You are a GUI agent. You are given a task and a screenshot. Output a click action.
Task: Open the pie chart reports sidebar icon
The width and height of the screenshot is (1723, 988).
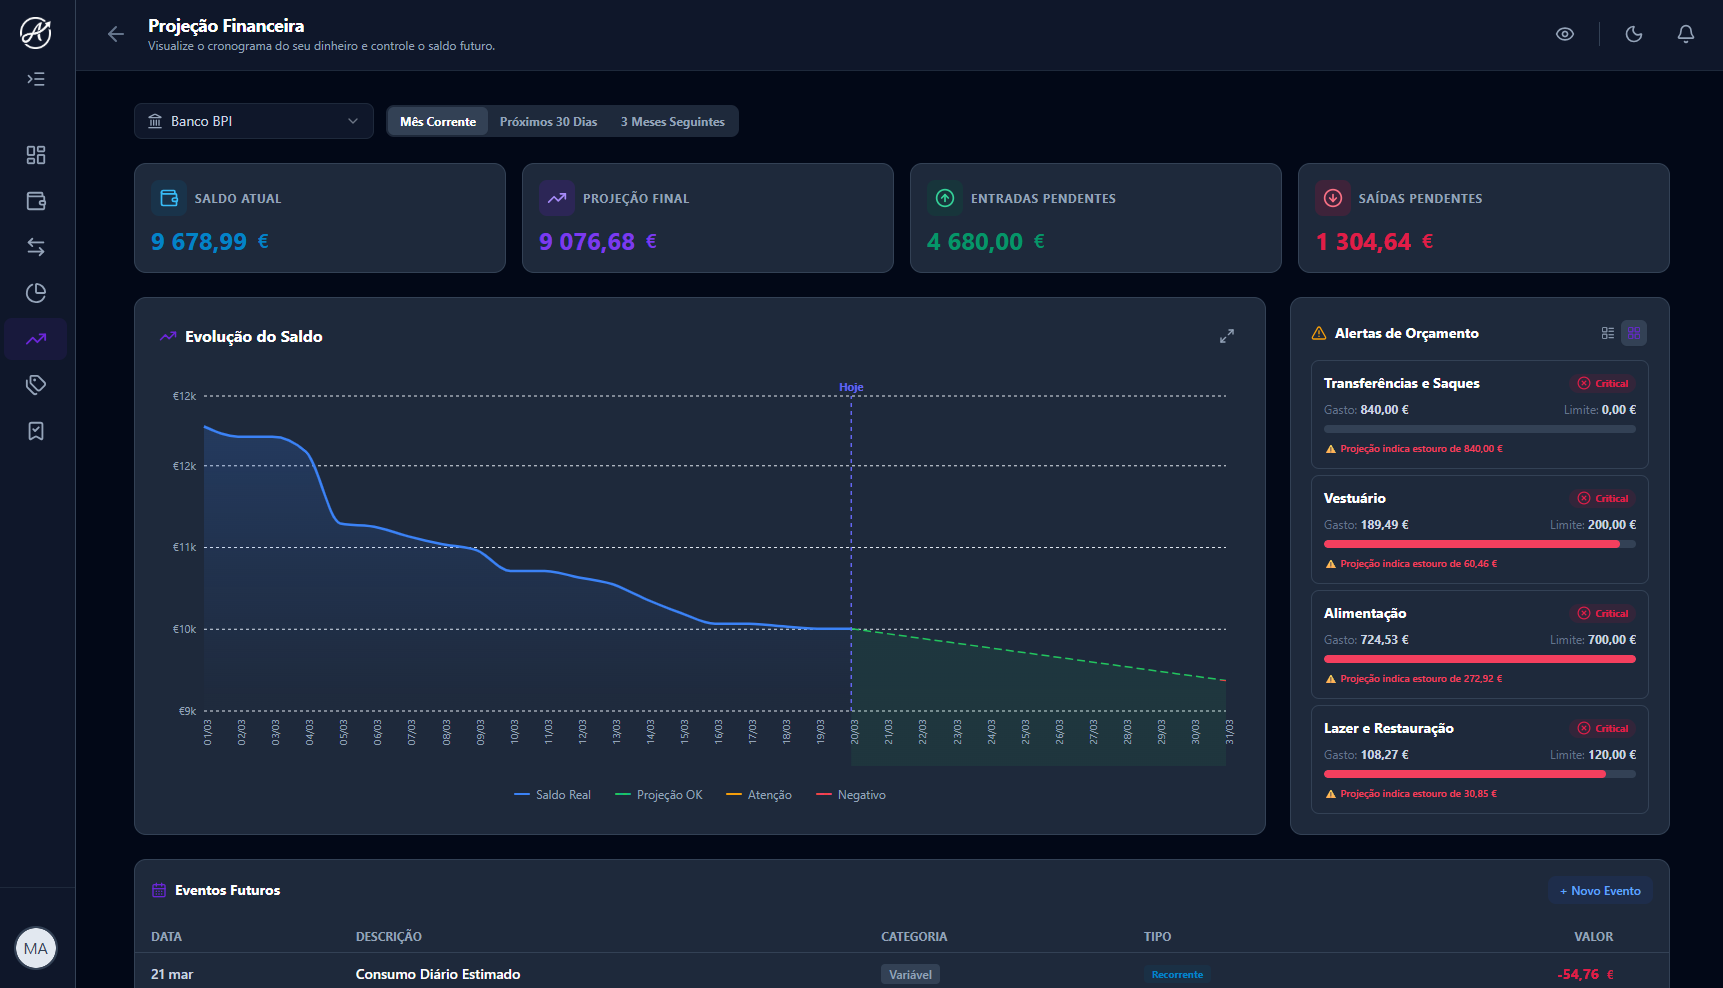tap(36, 292)
